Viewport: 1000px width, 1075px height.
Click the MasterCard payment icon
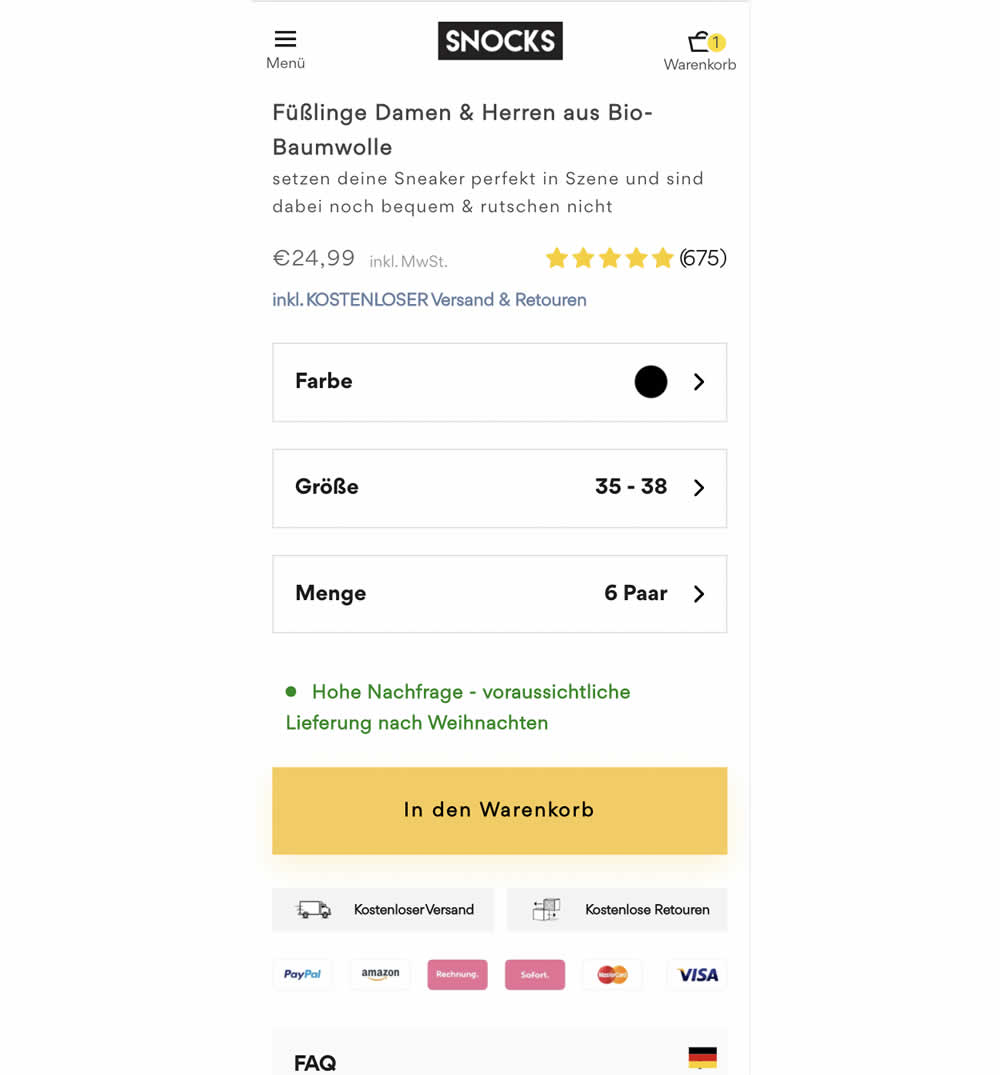612,974
